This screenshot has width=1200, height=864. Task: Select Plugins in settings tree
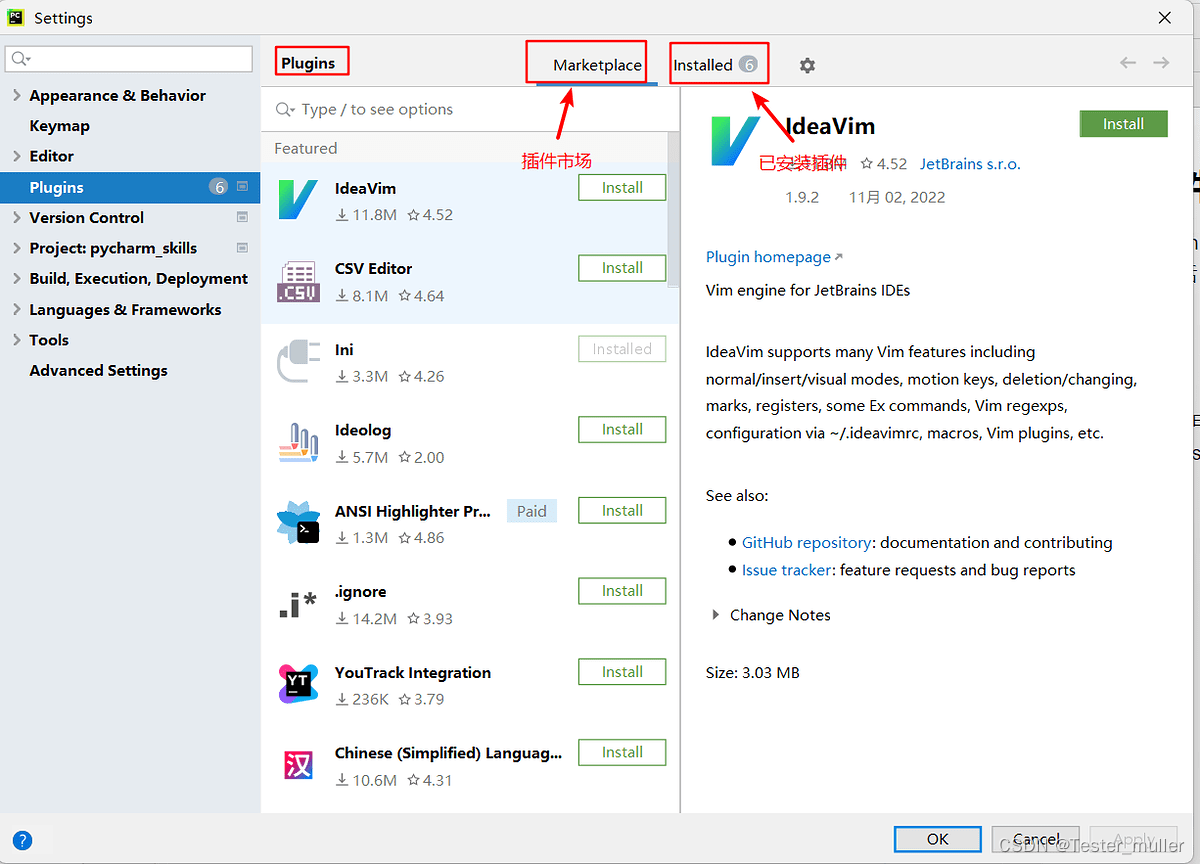pyautogui.click(x=130, y=187)
